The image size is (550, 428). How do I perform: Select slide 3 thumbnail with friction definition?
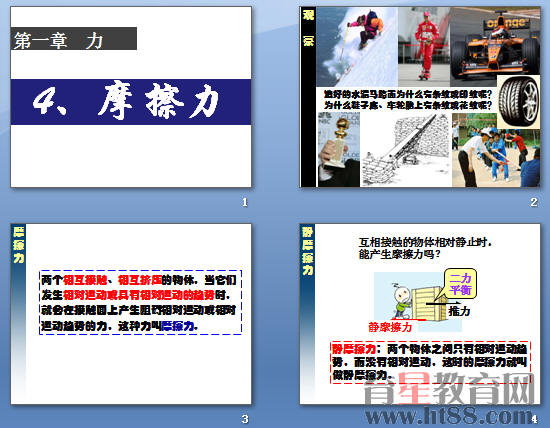click(x=131, y=314)
